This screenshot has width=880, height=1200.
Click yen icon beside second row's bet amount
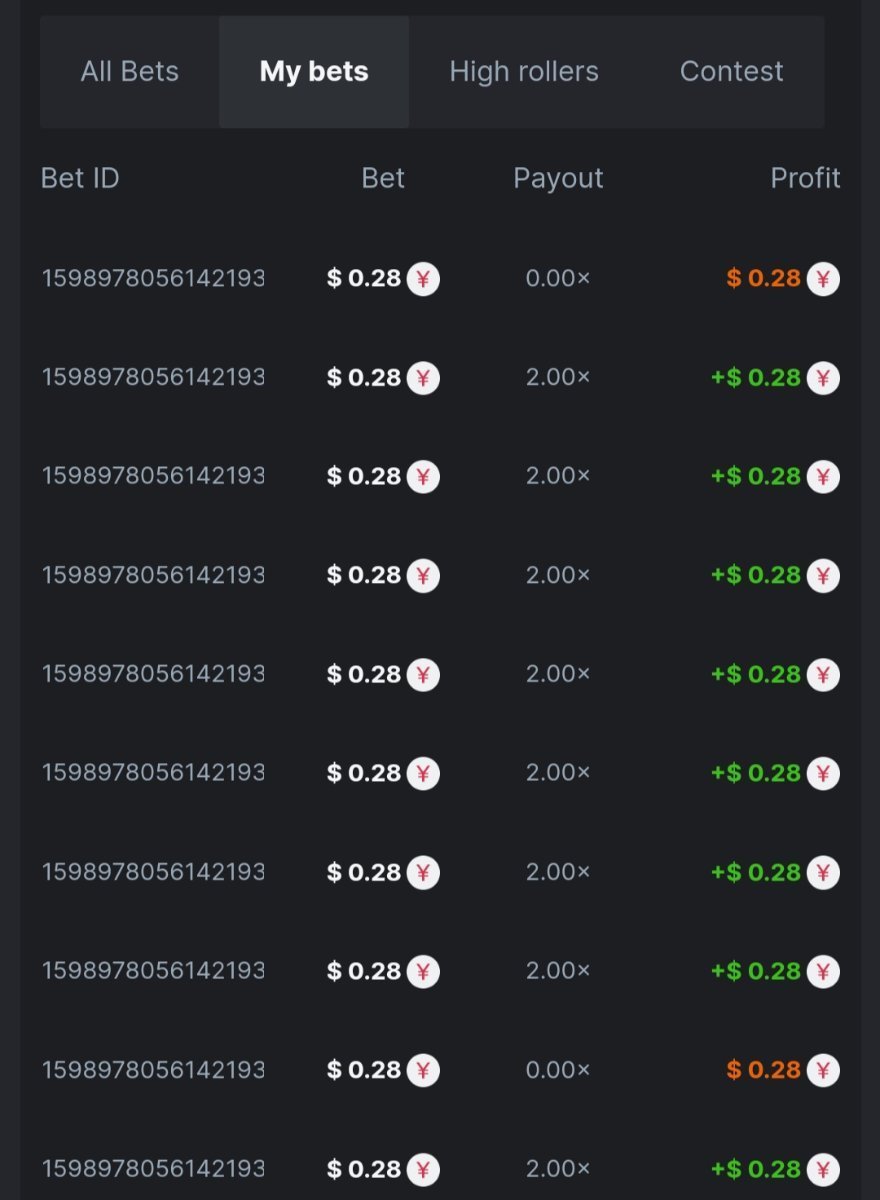click(x=423, y=377)
